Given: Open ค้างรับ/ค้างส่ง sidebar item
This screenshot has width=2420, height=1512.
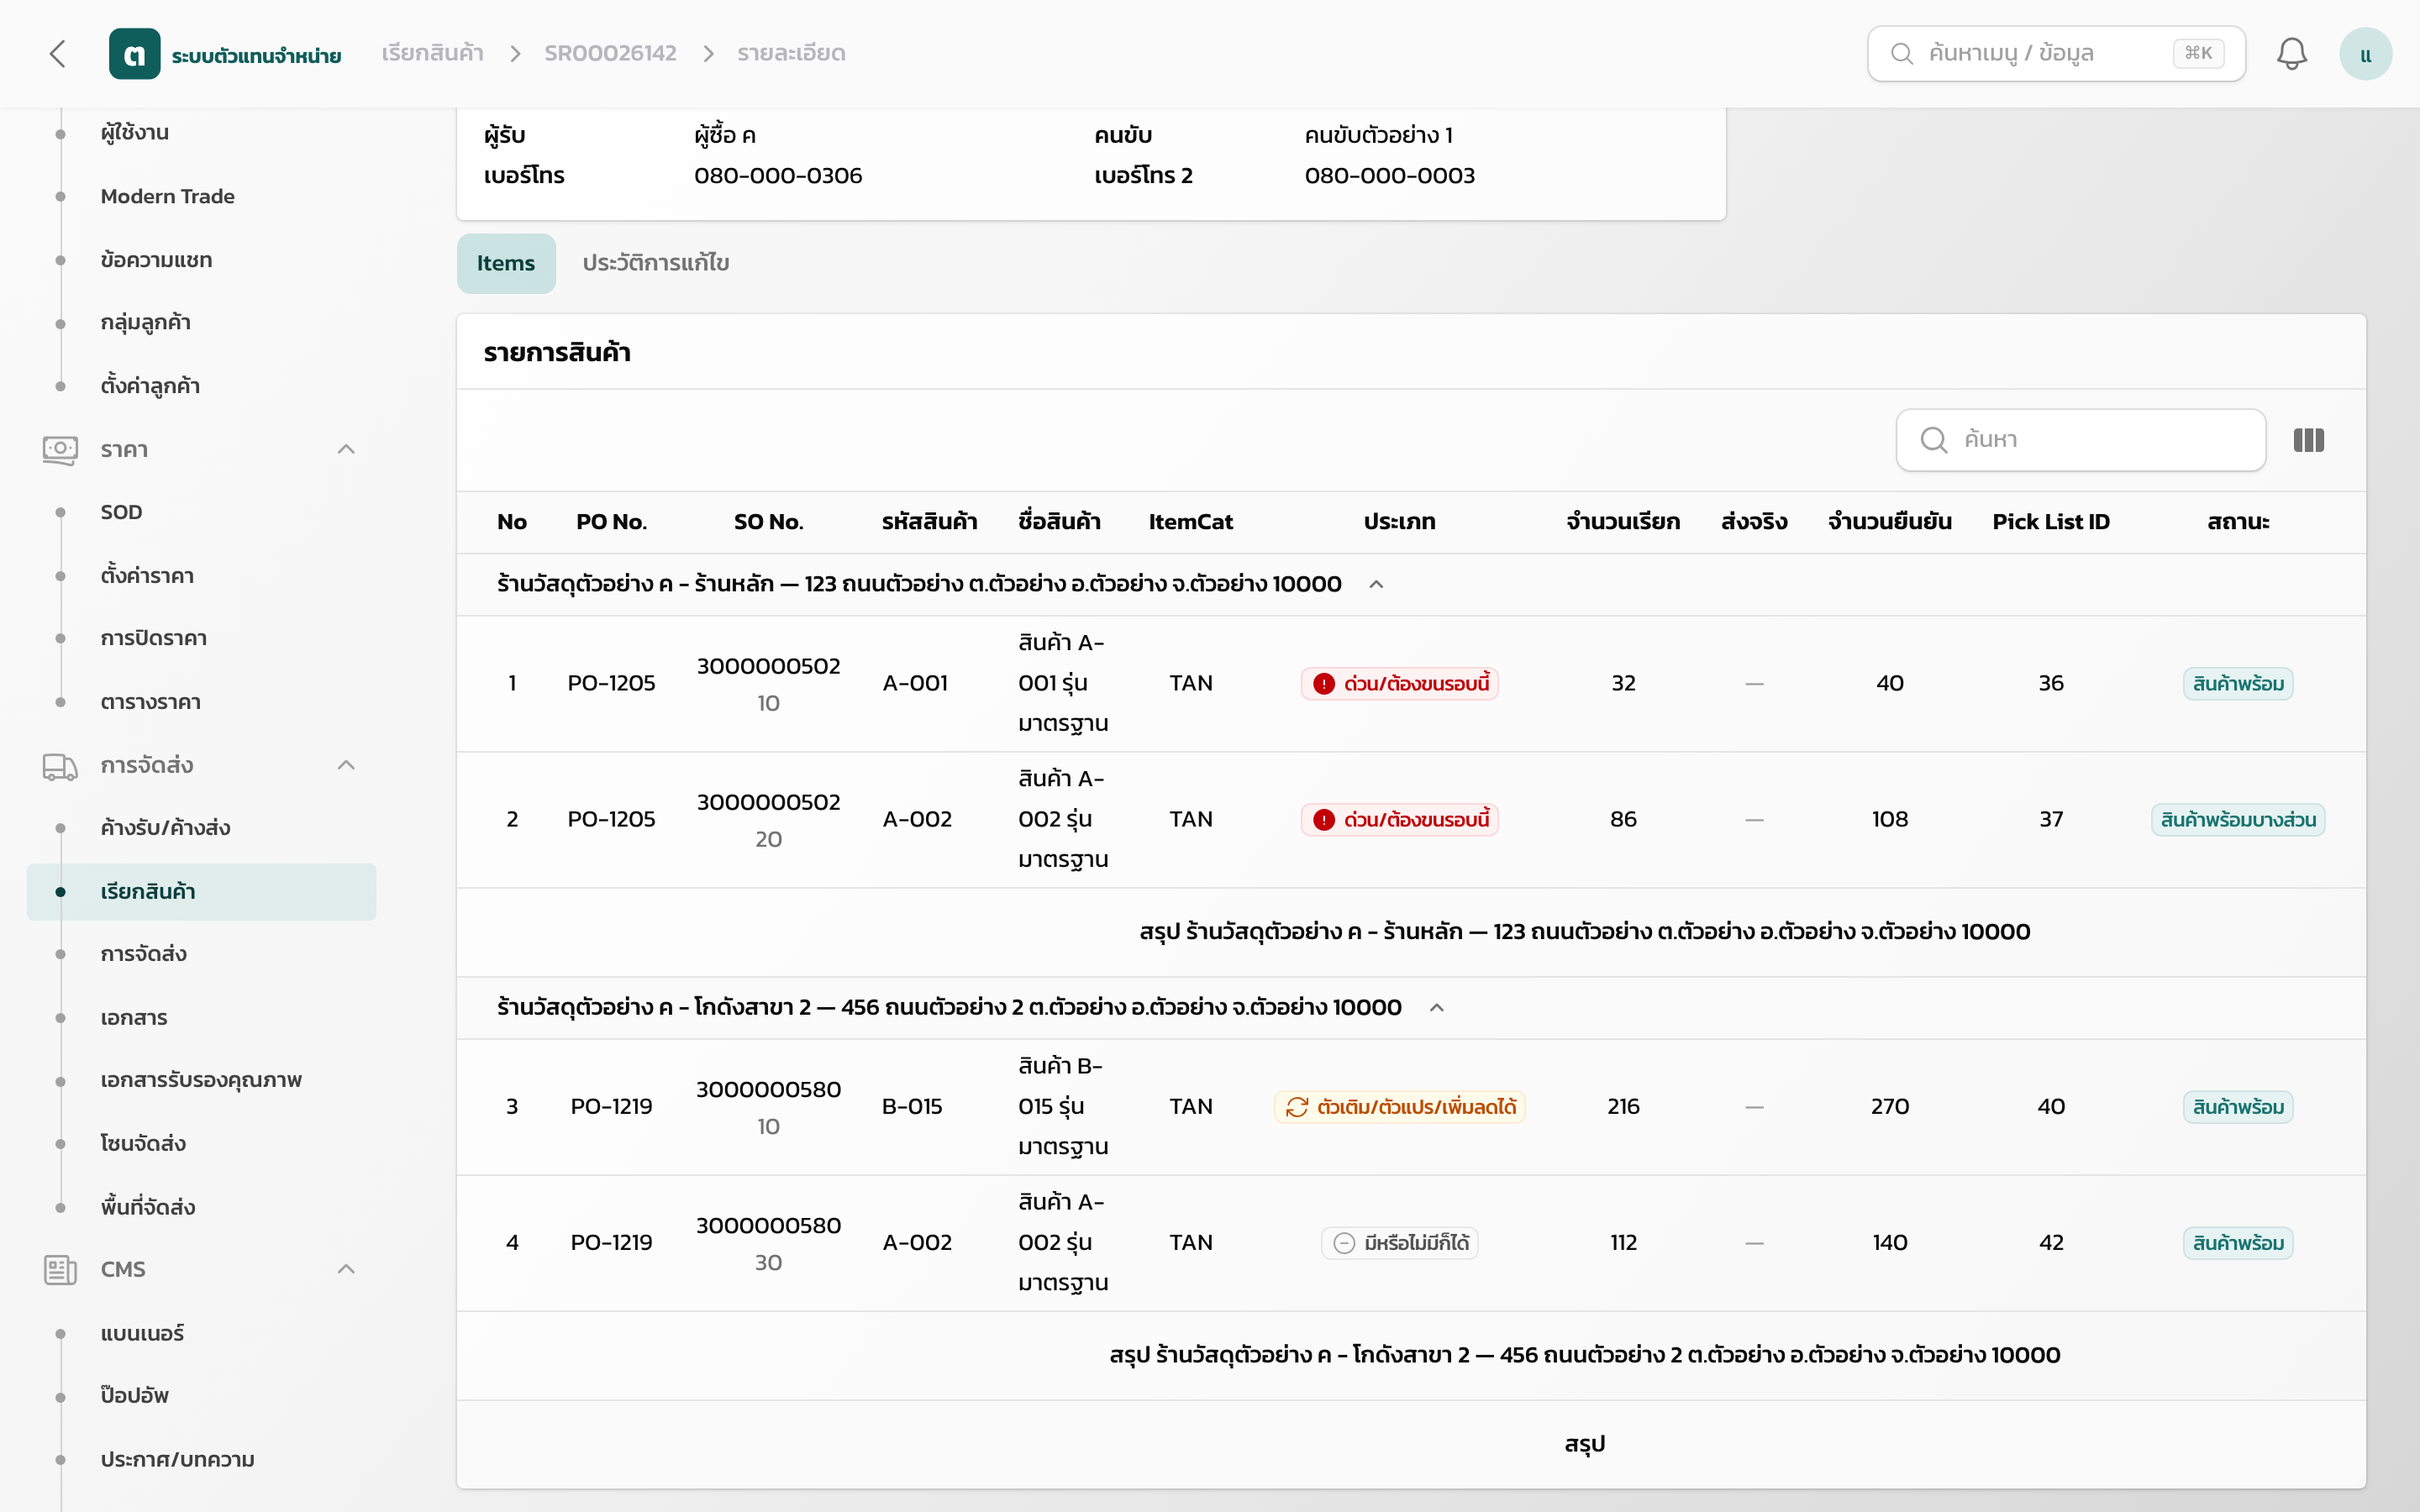Looking at the screenshot, I should point(165,828).
